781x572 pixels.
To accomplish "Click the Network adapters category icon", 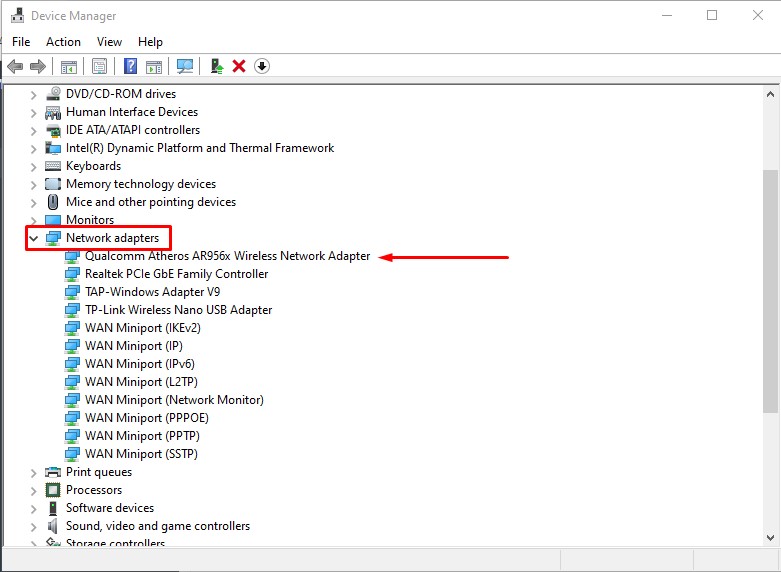I will click(x=53, y=238).
